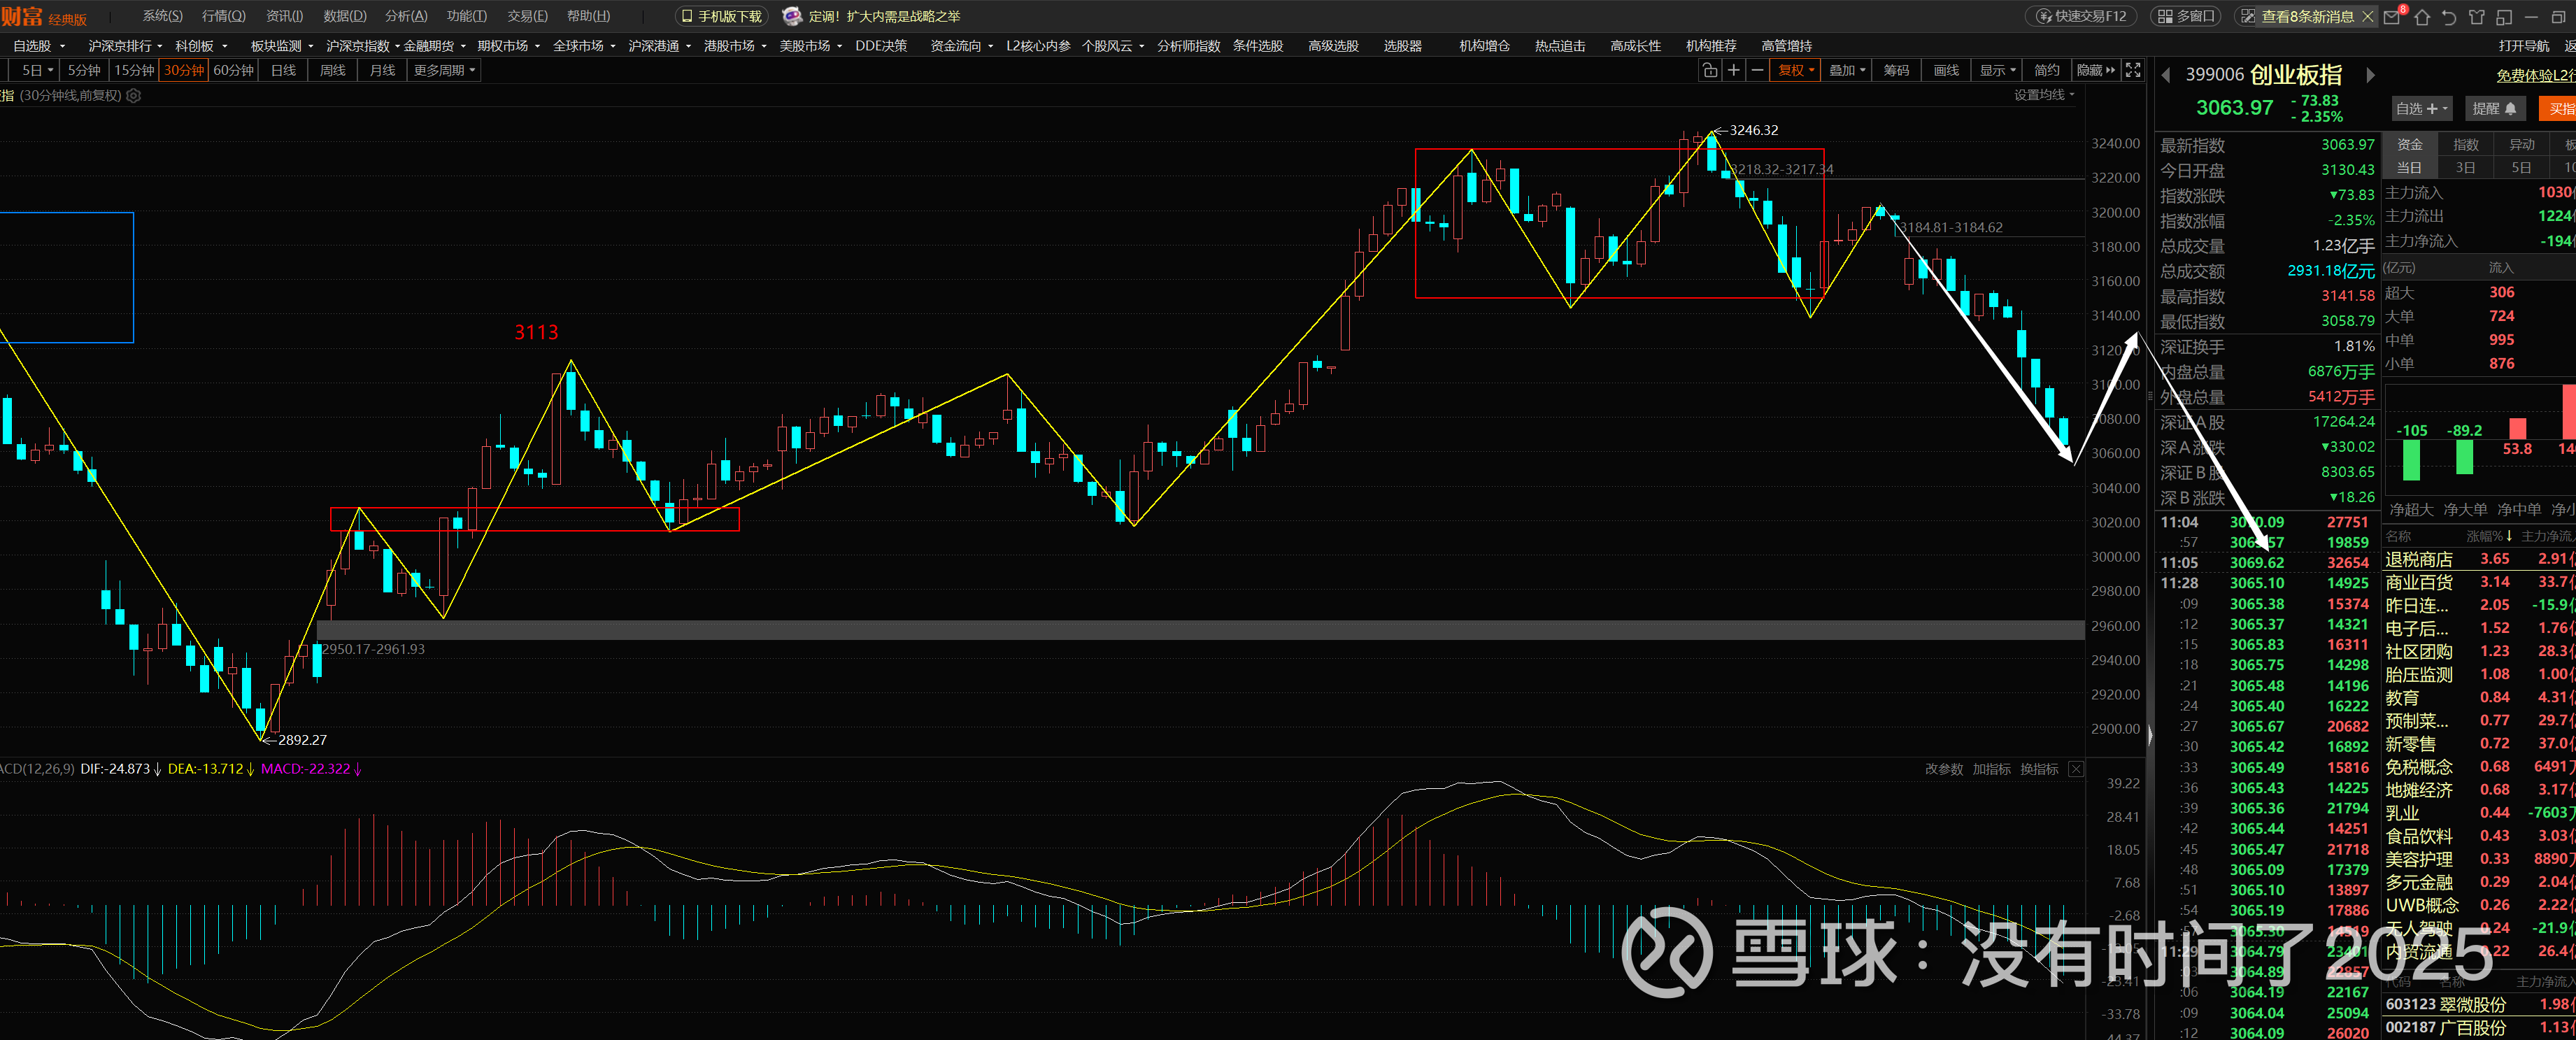This screenshot has width=2576, height=1040.
Task: Zoom in chart with plus icon
Action: [1733, 70]
